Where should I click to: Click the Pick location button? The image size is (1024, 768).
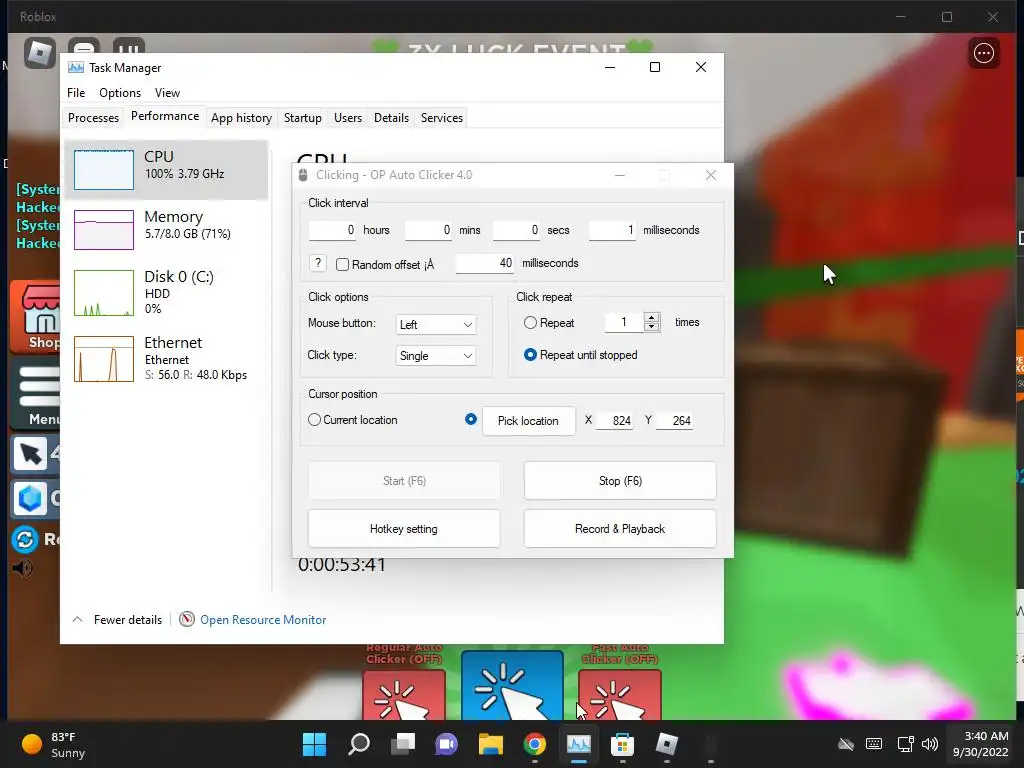point(528,421)
